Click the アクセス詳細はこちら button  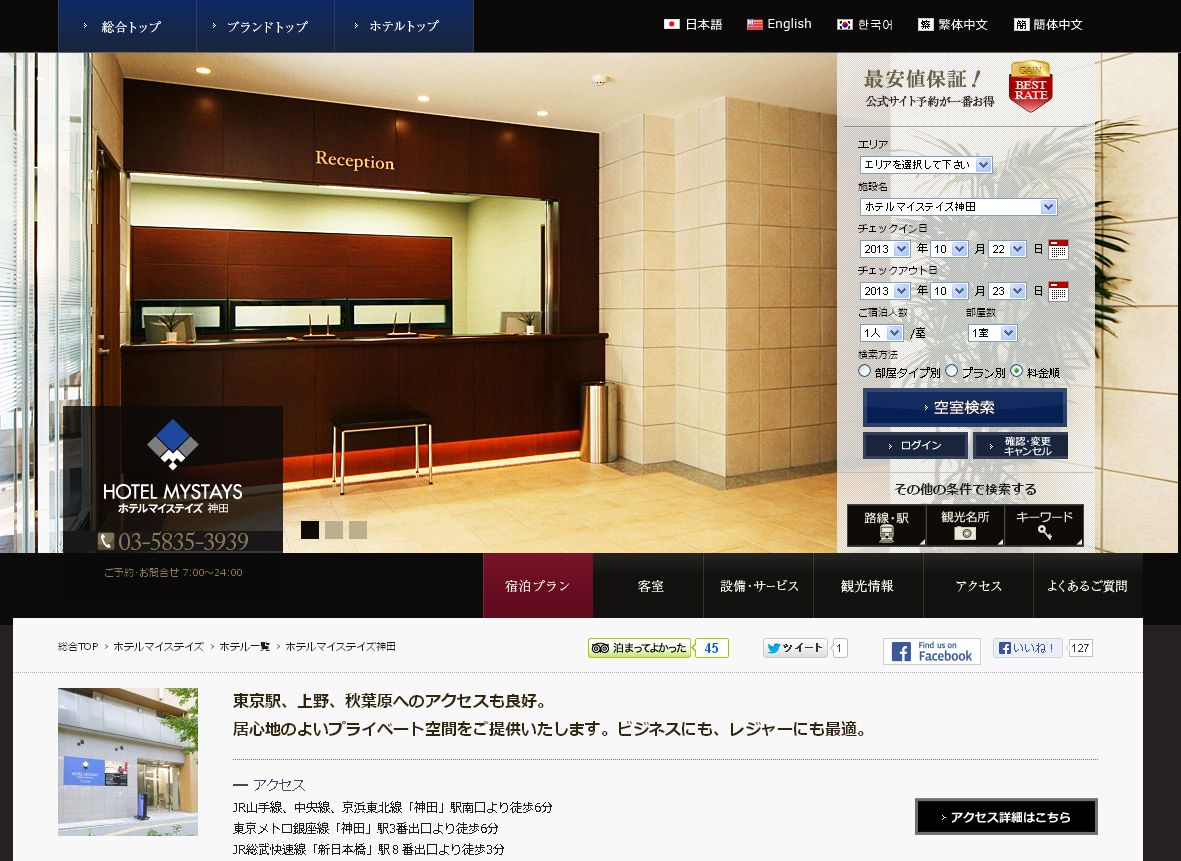[1006, 817]
